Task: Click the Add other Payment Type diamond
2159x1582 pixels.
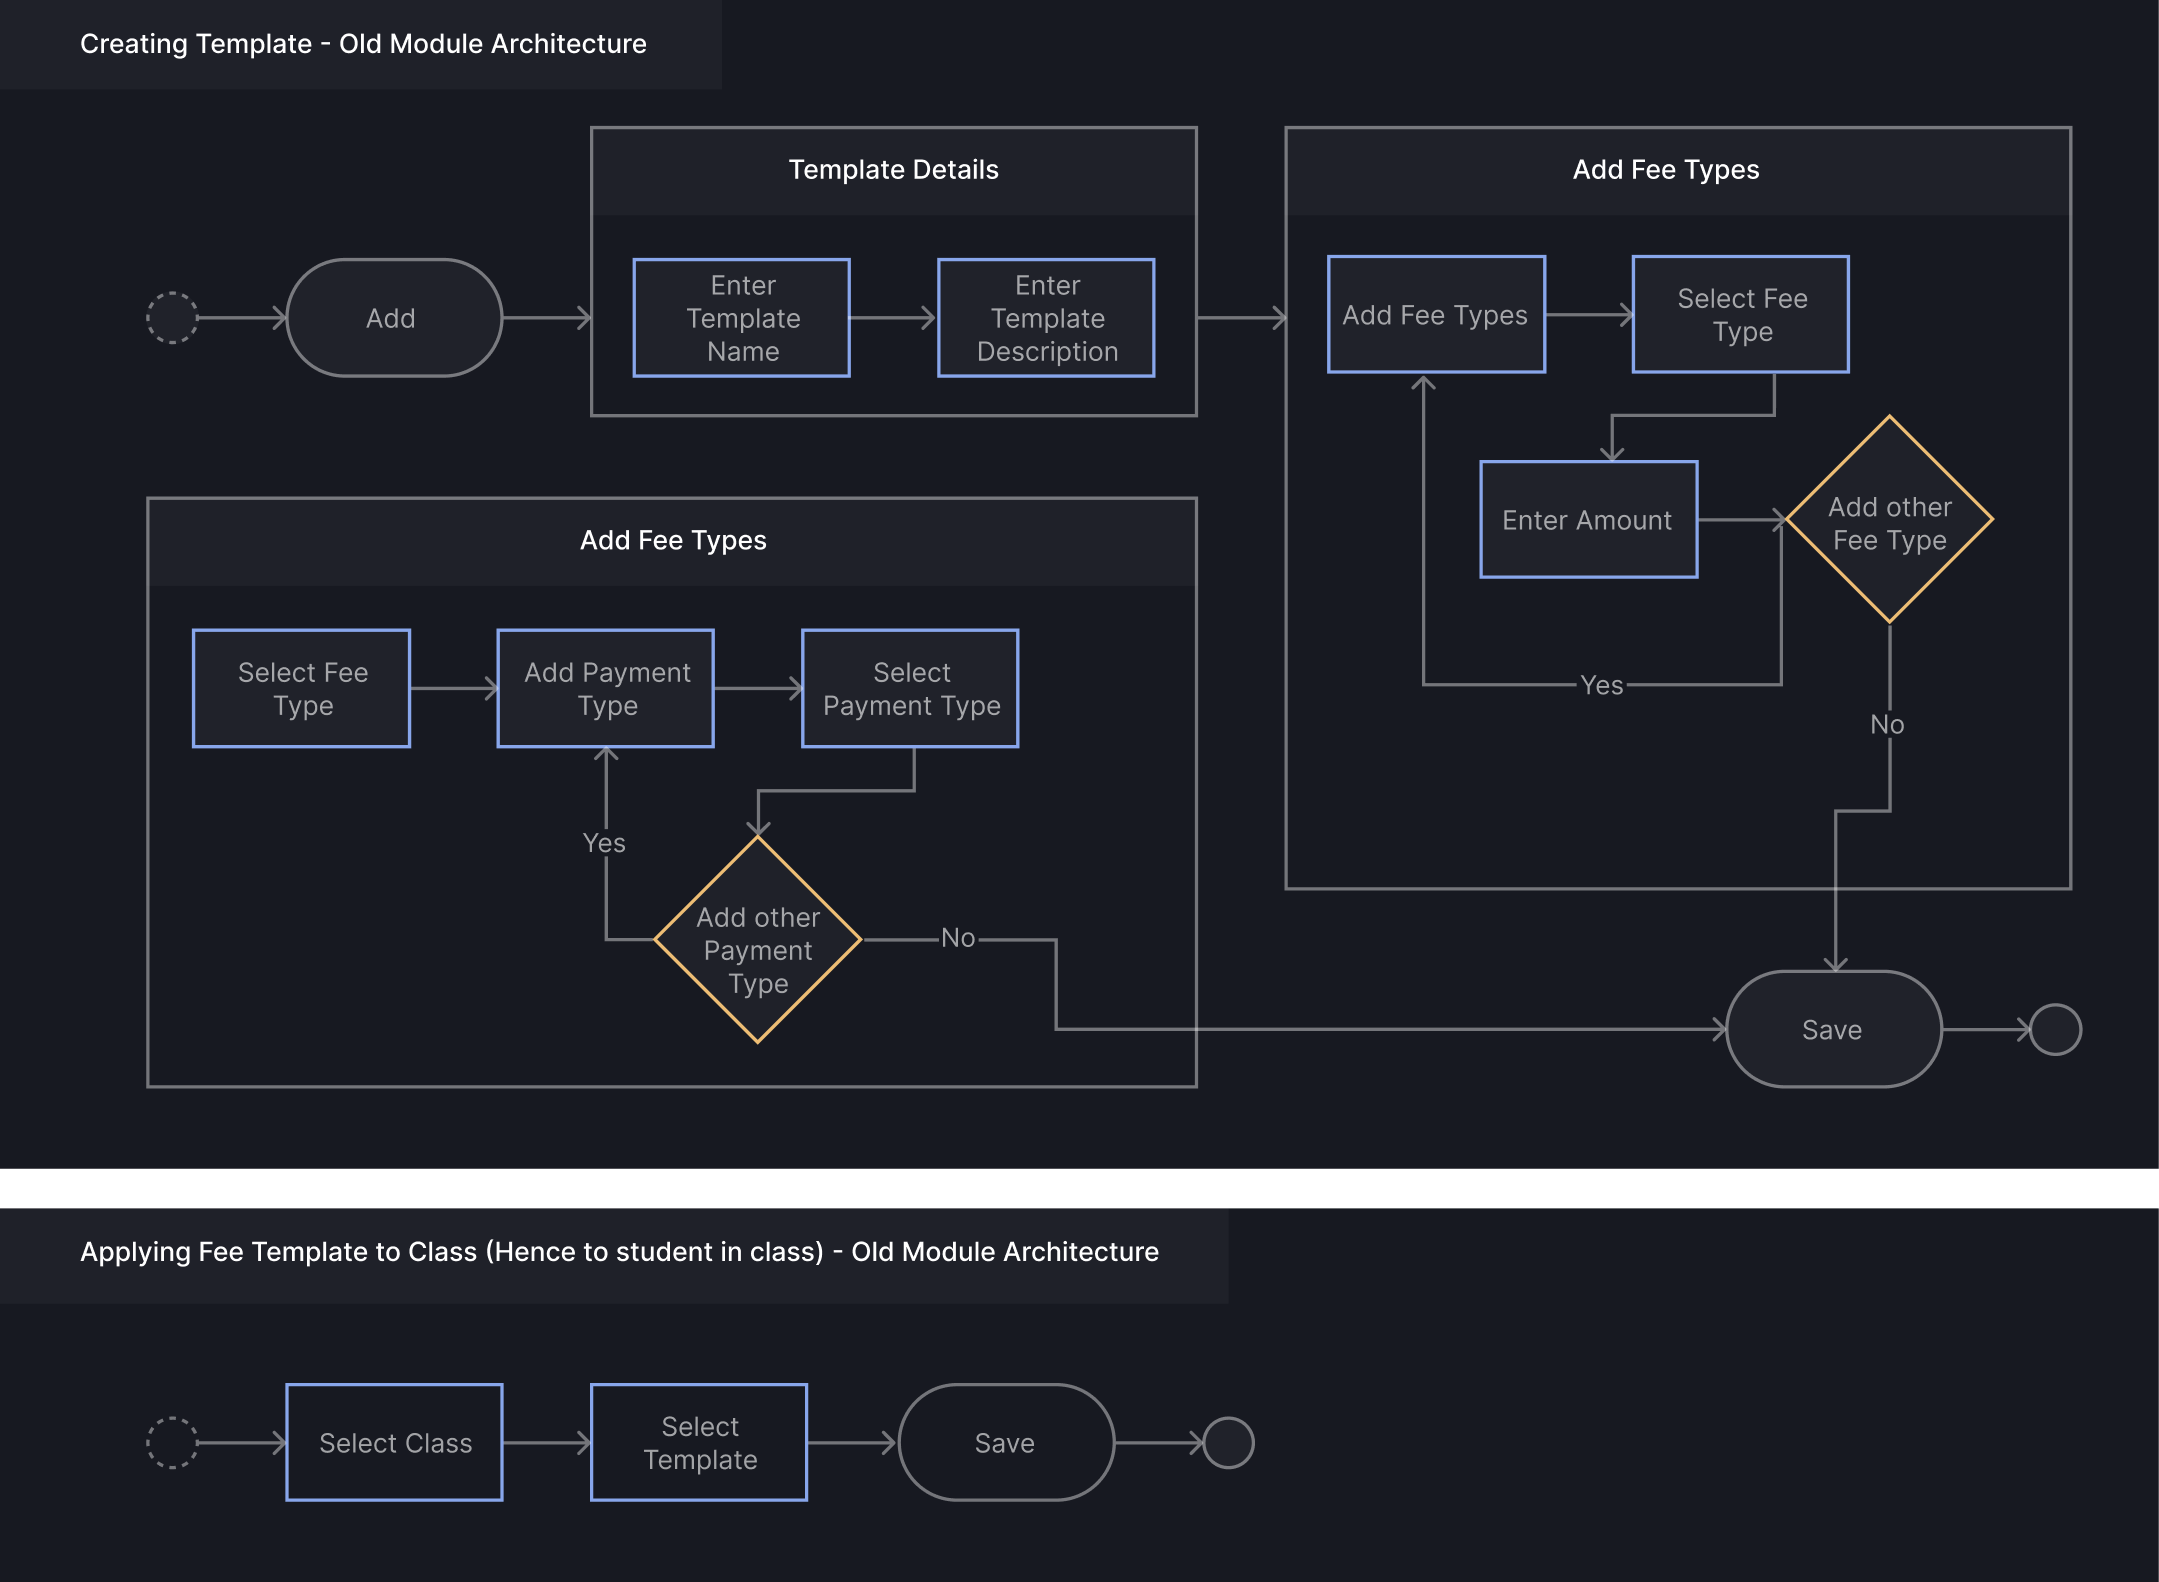Action: (x=758, y=940)
